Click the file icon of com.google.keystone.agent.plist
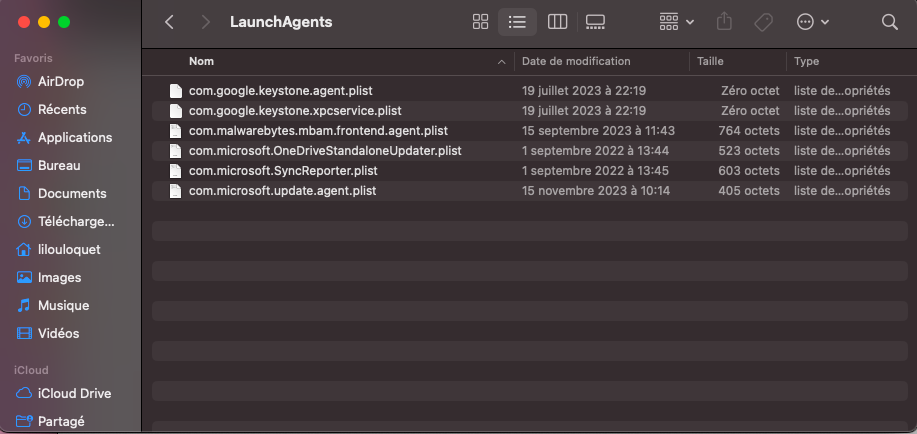This screenshot has height=434, width=917. [x=175, y=91]
